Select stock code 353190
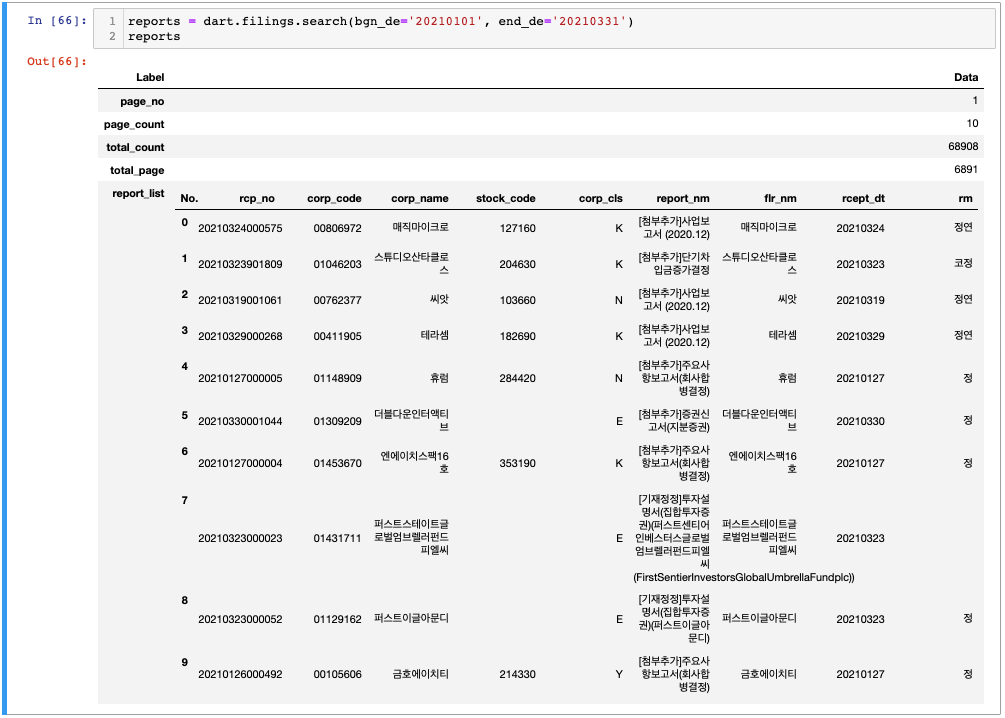Screen dimensions: 1005x718 [518, 463]
